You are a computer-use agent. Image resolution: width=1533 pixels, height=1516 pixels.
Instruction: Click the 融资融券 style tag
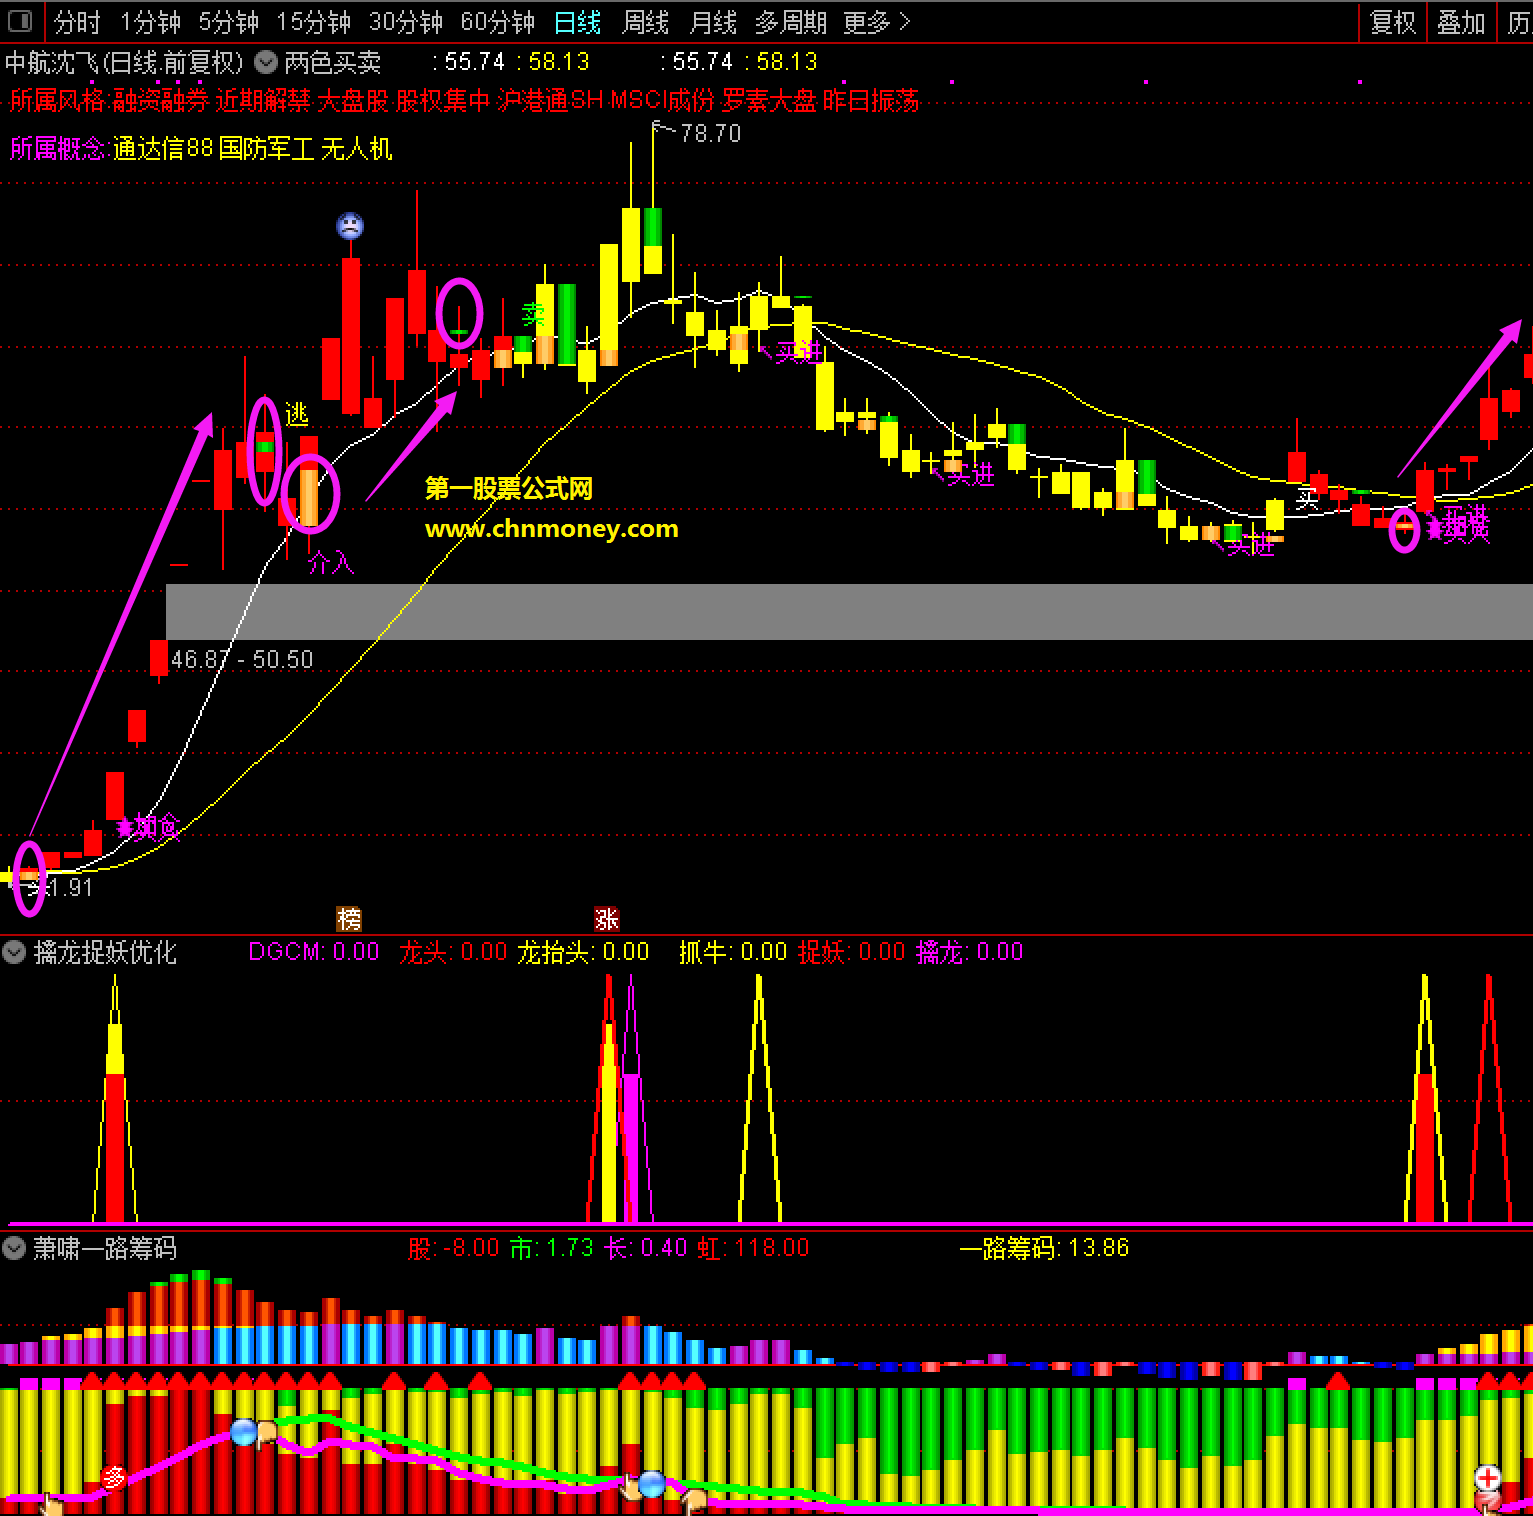(160, 100)
